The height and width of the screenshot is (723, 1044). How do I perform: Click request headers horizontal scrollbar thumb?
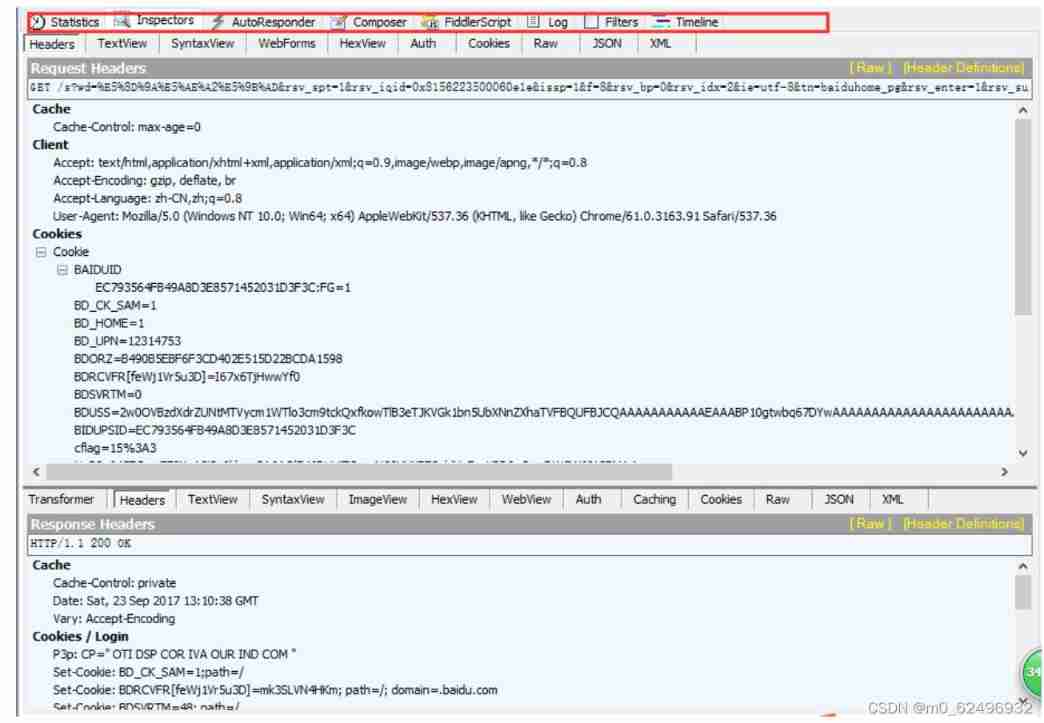(359, 471)
